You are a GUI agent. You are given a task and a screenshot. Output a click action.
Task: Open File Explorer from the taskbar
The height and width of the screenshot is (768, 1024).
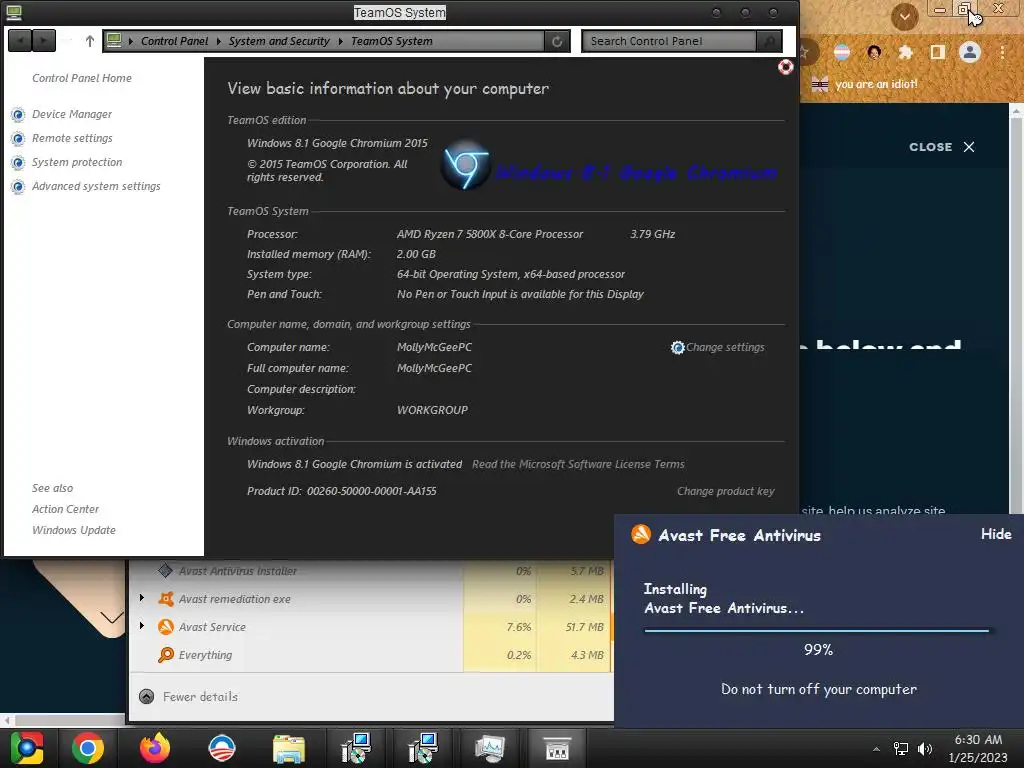pos(289,749)
